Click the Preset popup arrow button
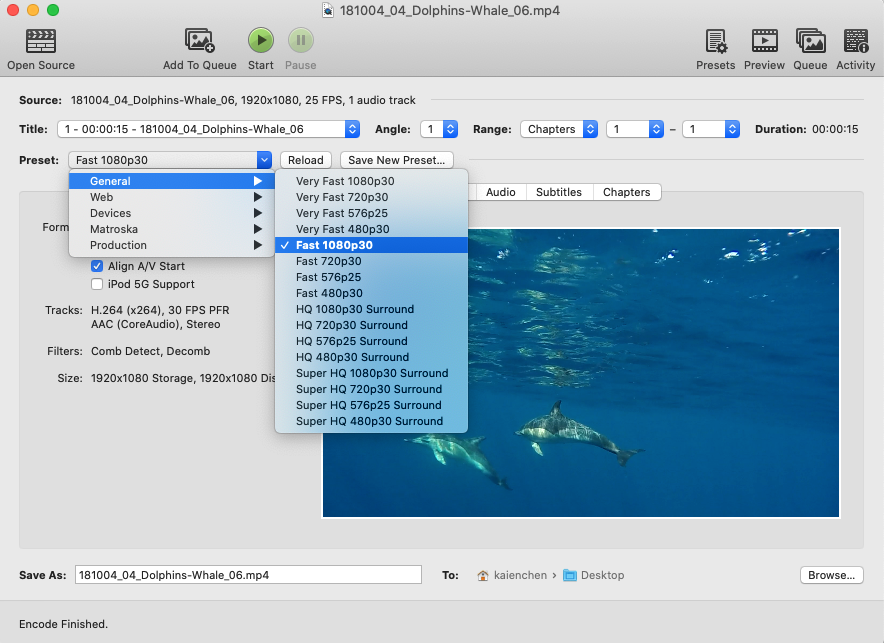 pos(264,160)
